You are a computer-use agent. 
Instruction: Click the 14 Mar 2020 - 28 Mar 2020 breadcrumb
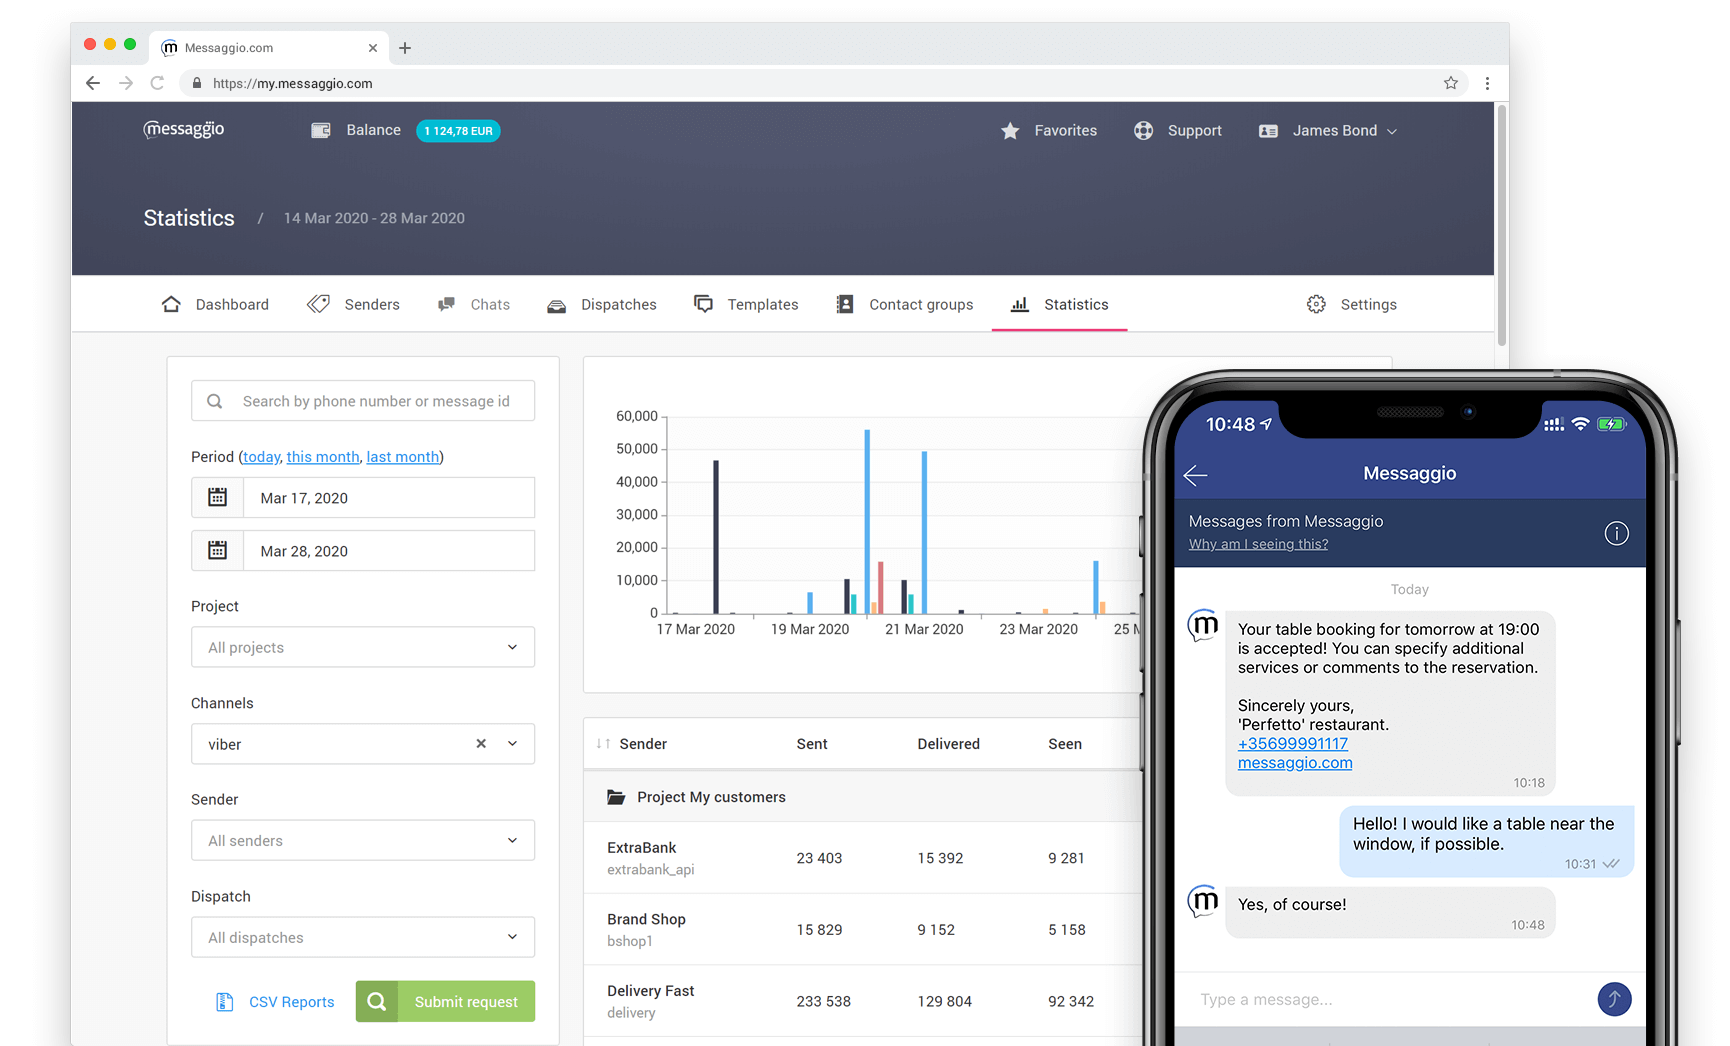click(x=374, y=218)
